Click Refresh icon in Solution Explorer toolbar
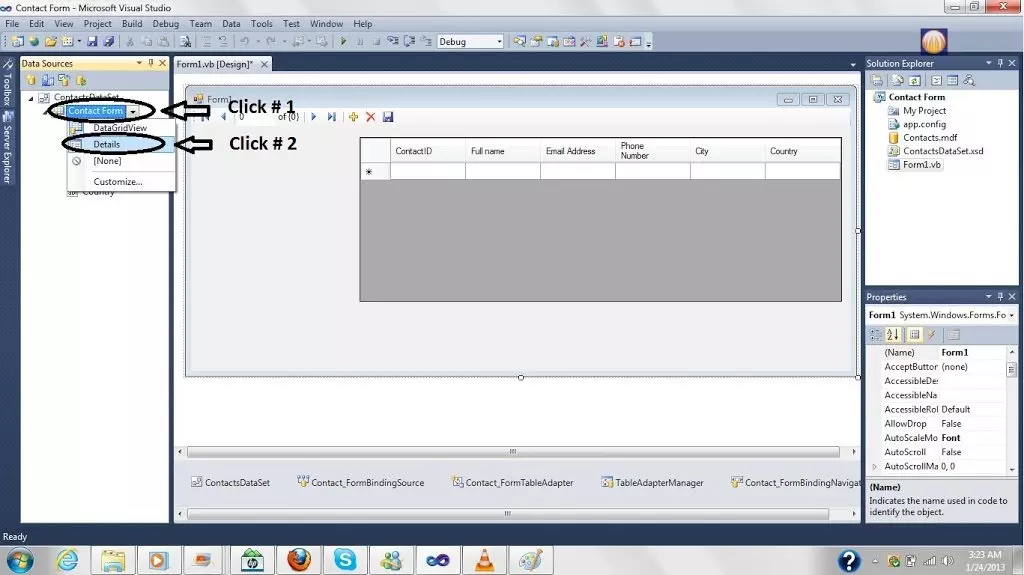The image size is (1024, 575). click(x=915, y=80)
